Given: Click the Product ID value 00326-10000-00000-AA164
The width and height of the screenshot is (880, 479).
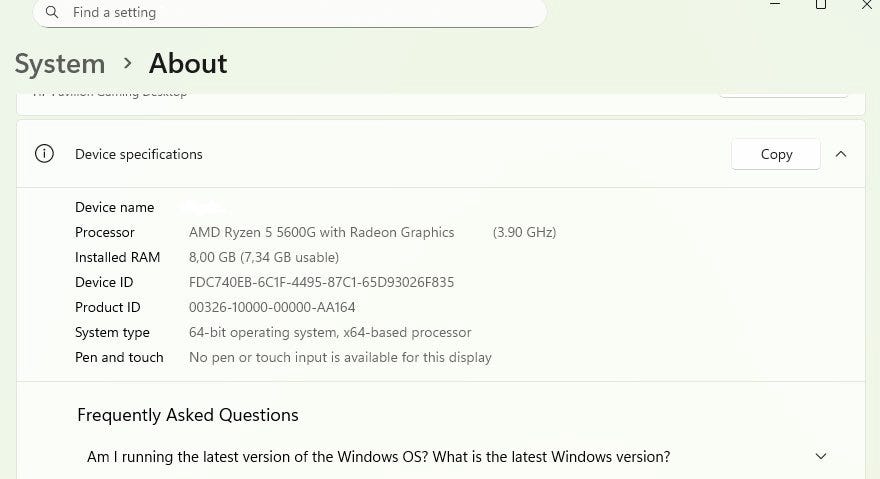Looking at the screenshot, I should coord(272,307).
